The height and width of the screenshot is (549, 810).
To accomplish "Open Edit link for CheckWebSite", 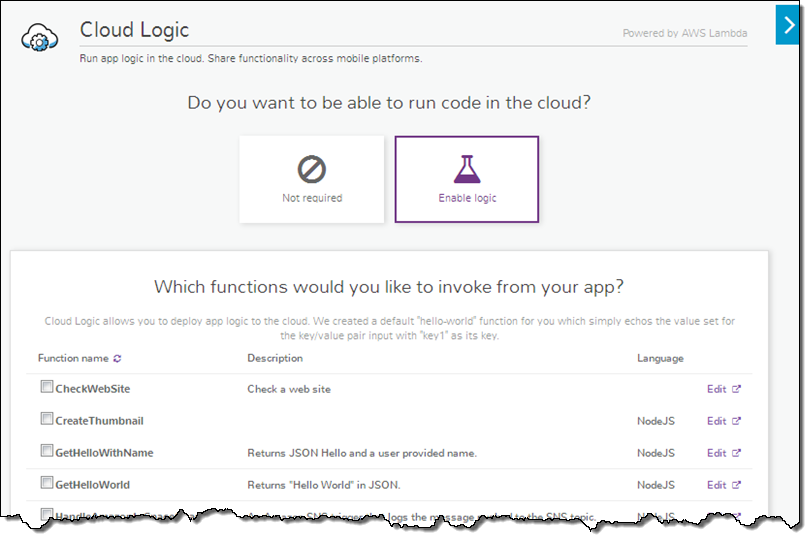I will (x=716, y=389).
